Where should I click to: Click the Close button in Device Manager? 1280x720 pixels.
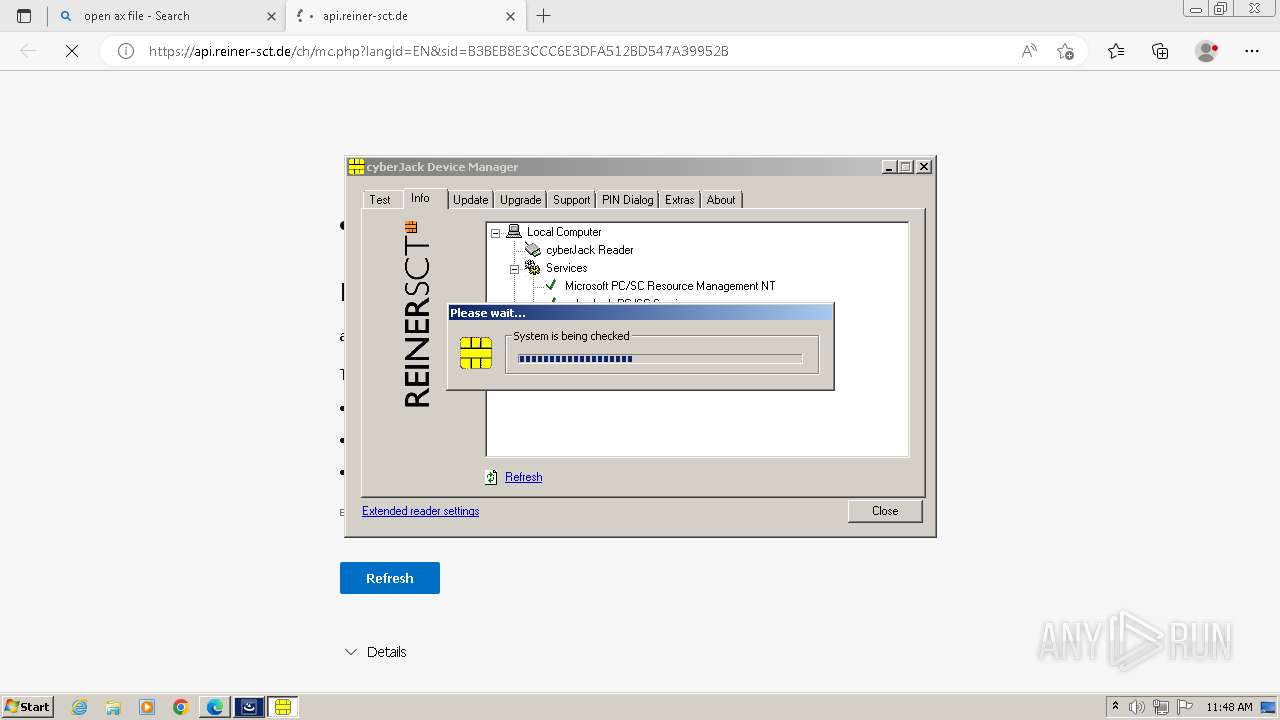click(x=885, y=511)
